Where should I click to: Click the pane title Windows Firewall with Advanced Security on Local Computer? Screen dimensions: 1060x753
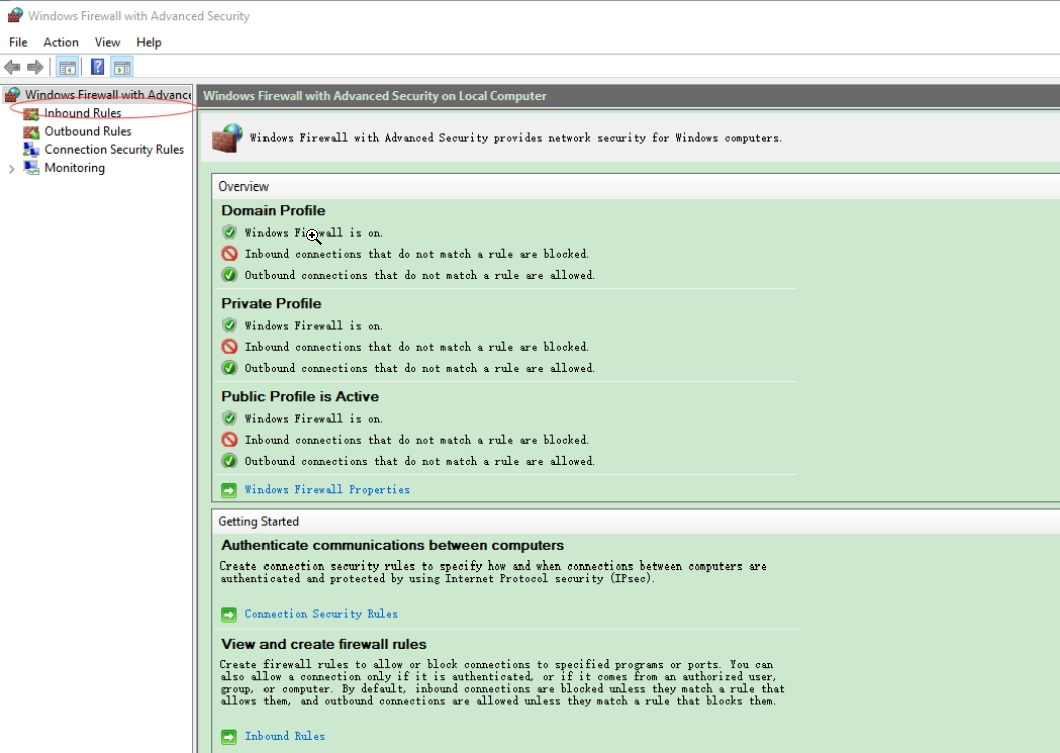tap(375, 96)
